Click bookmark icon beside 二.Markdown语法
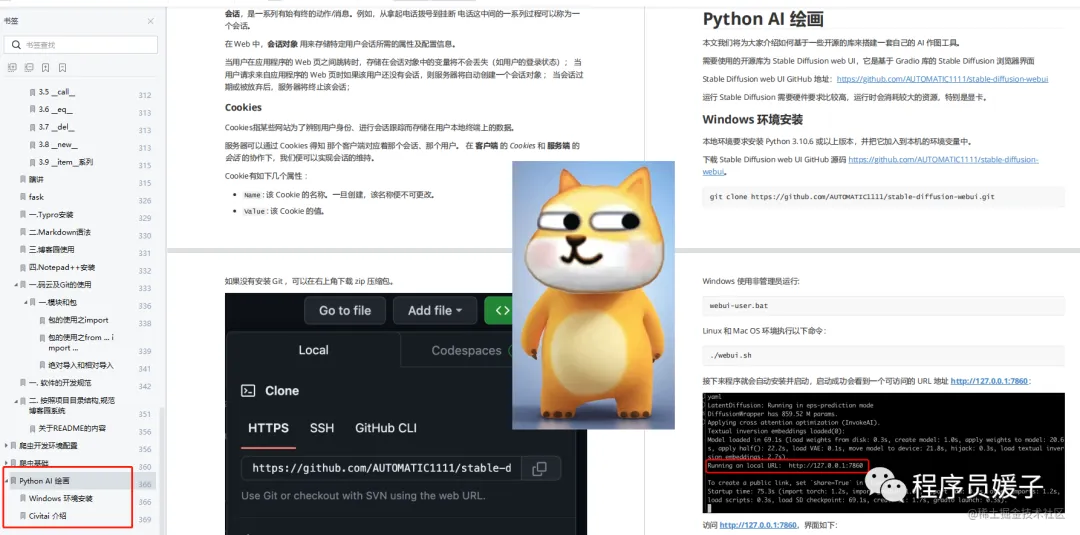This screenshot has width=1080, height=535. (x=23, y=232)
